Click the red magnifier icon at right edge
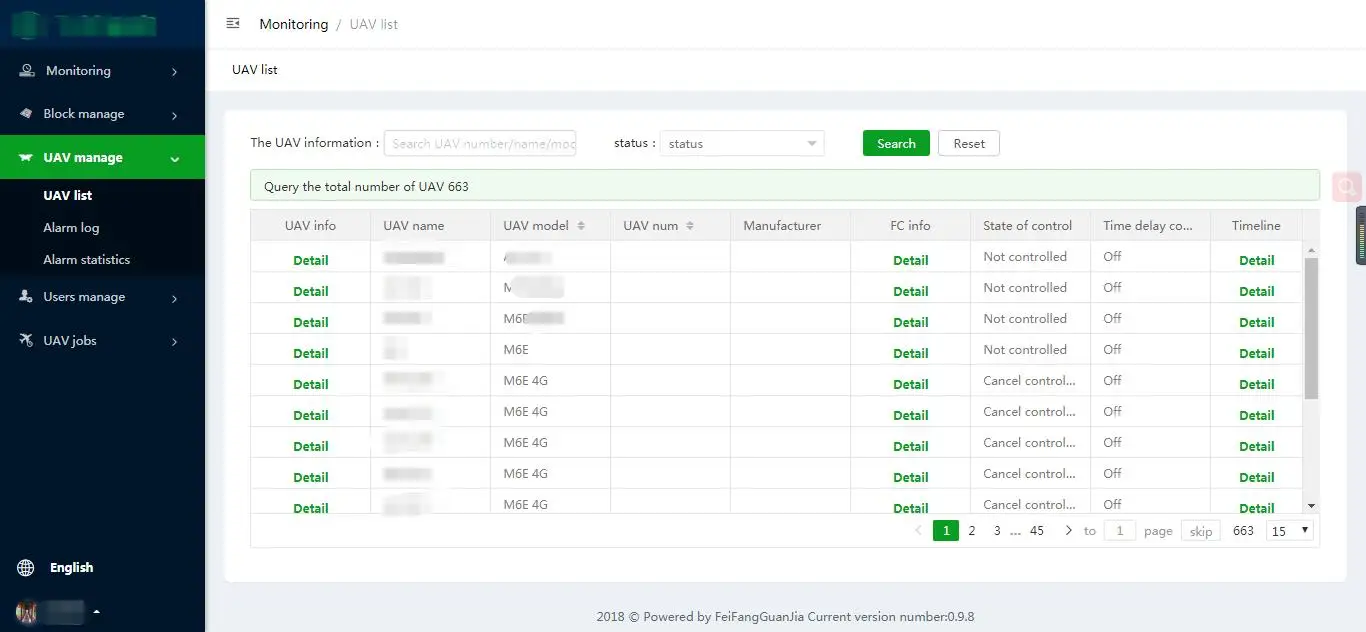 click(1348, 186)
